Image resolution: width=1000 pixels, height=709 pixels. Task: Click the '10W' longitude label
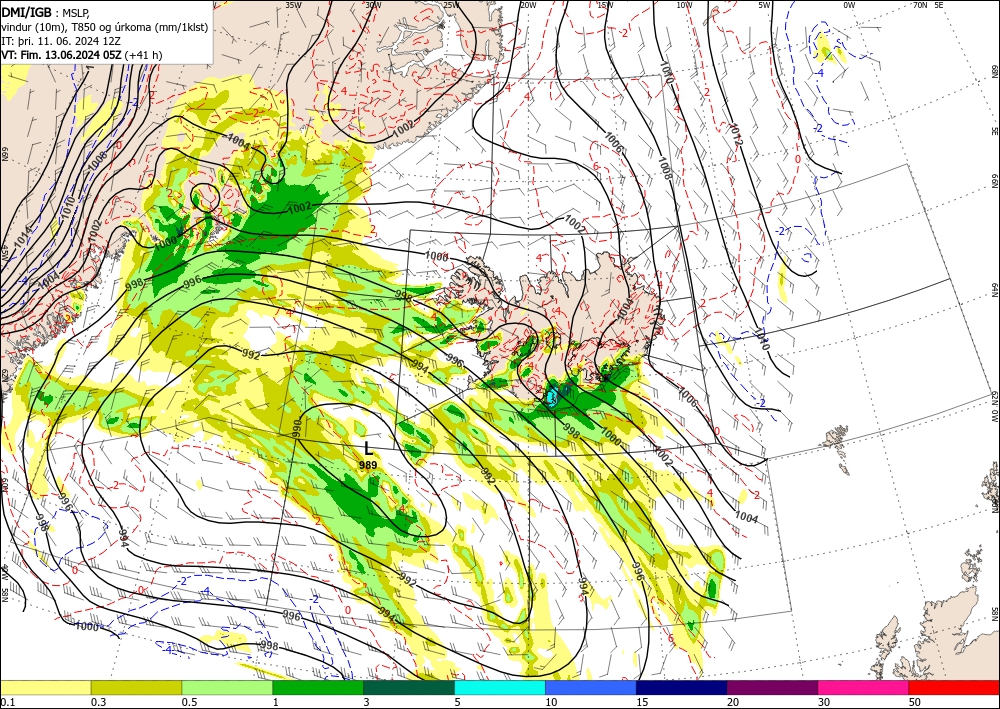point(684,5)
